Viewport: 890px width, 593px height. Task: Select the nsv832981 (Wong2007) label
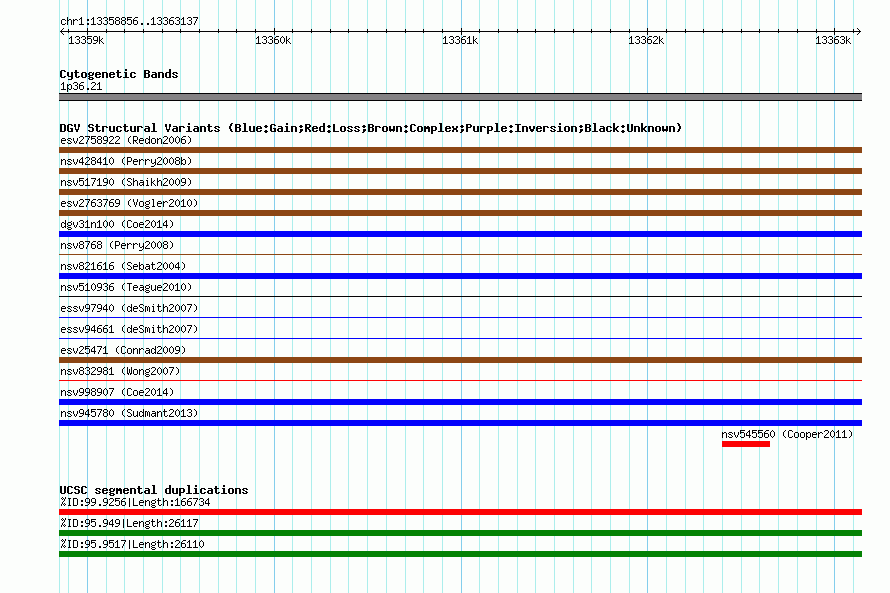coord(120,371)
